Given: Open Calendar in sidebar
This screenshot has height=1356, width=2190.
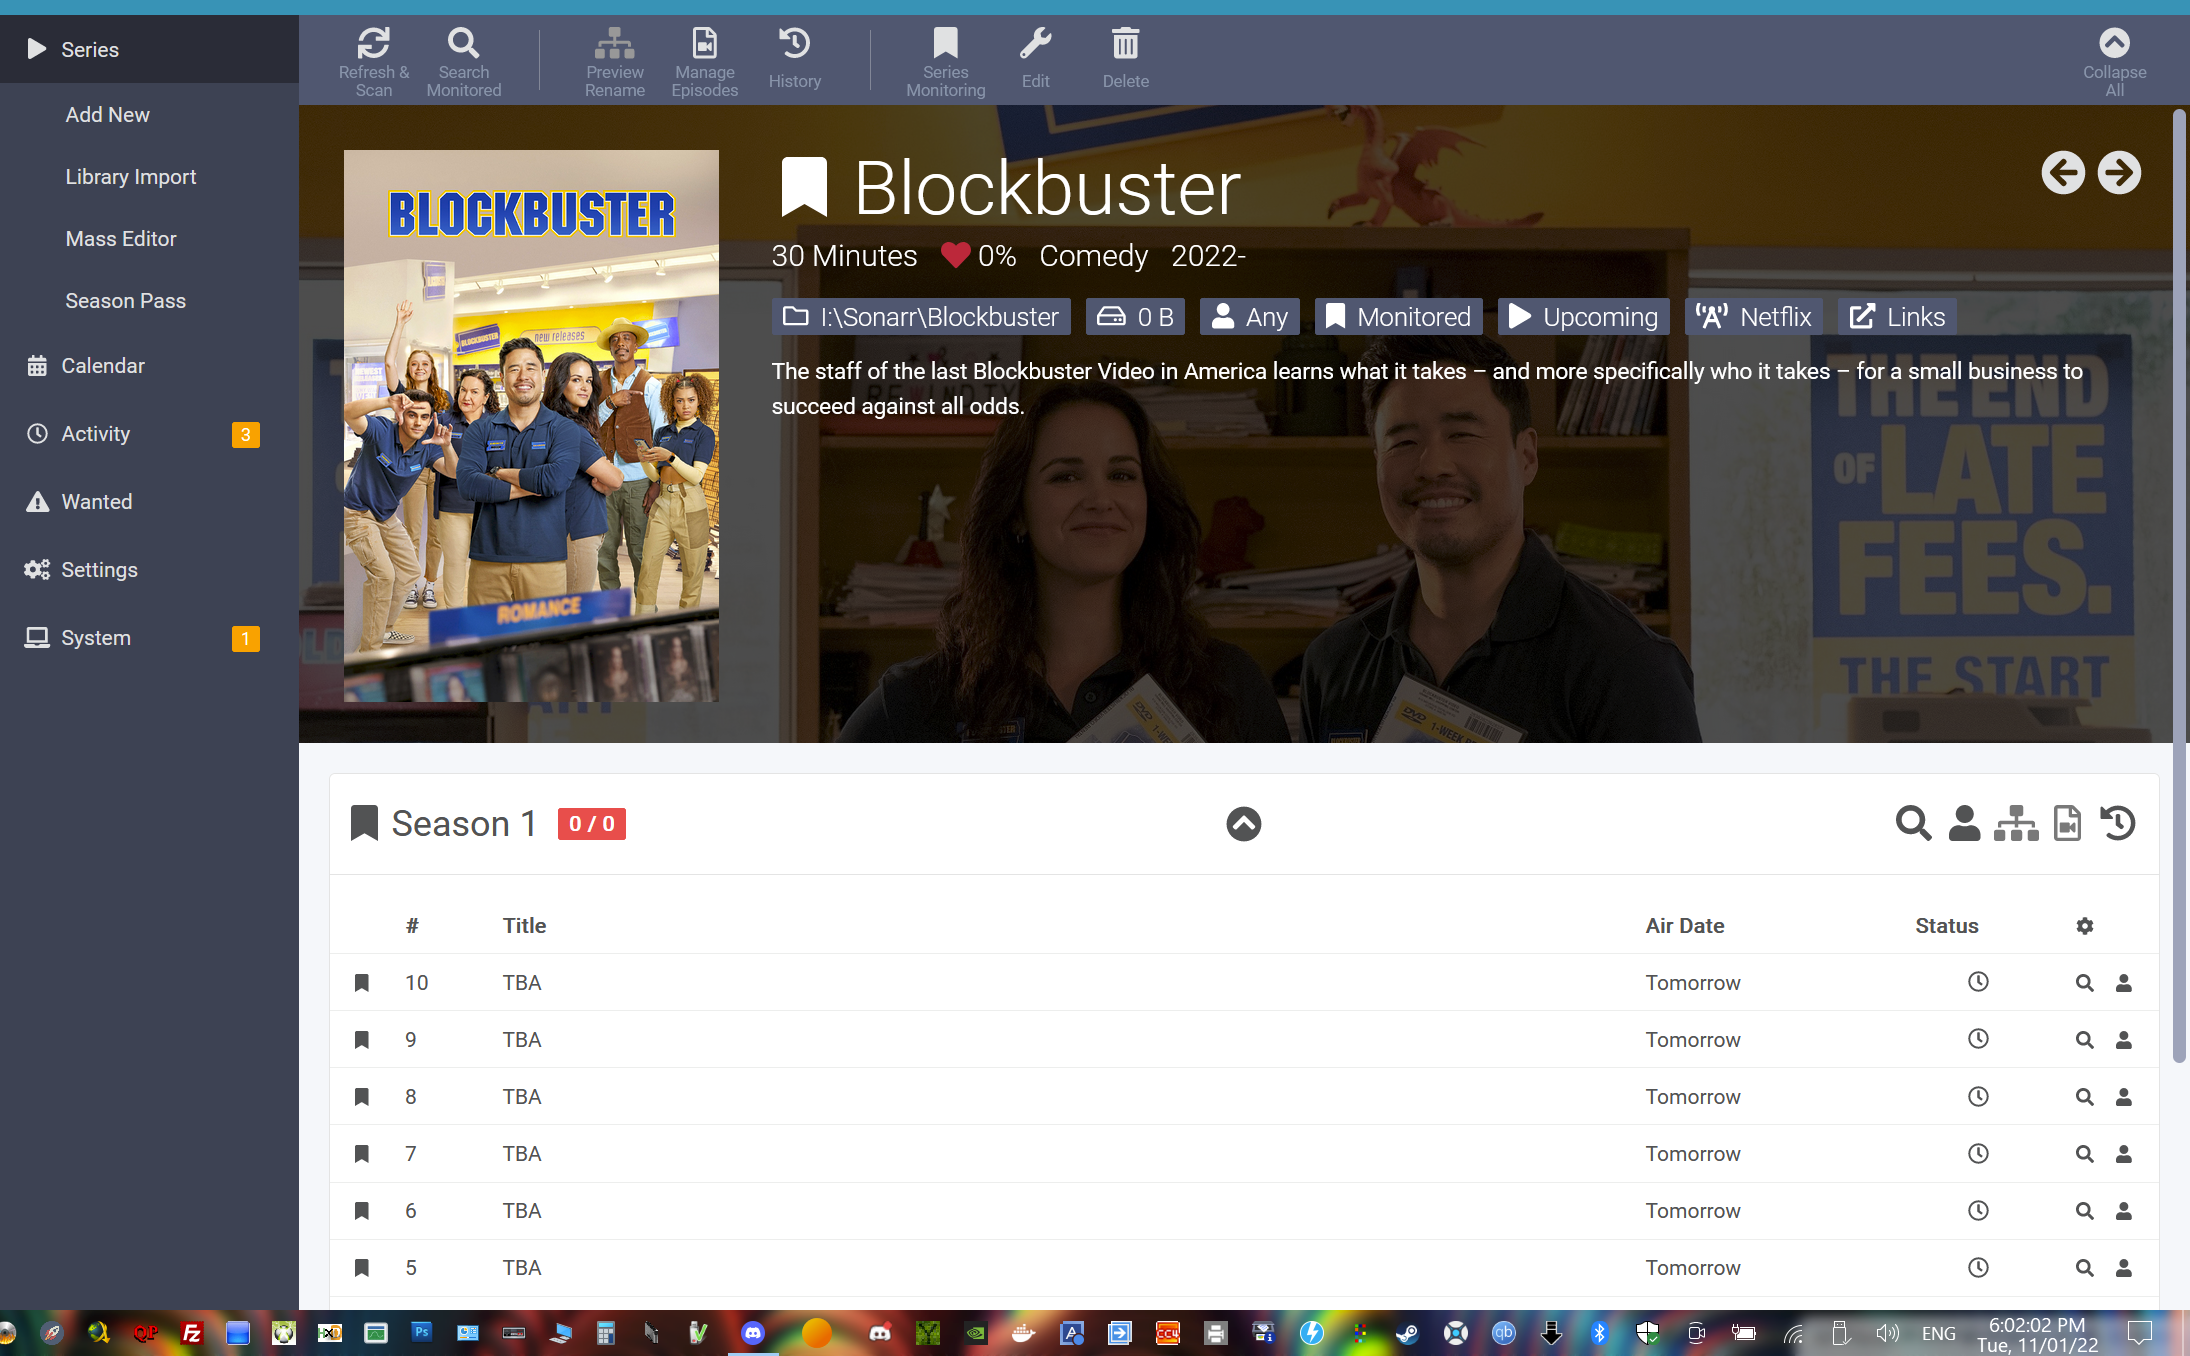Looking at the screenshot, I should pyautogui.click(x=149, y=366).
